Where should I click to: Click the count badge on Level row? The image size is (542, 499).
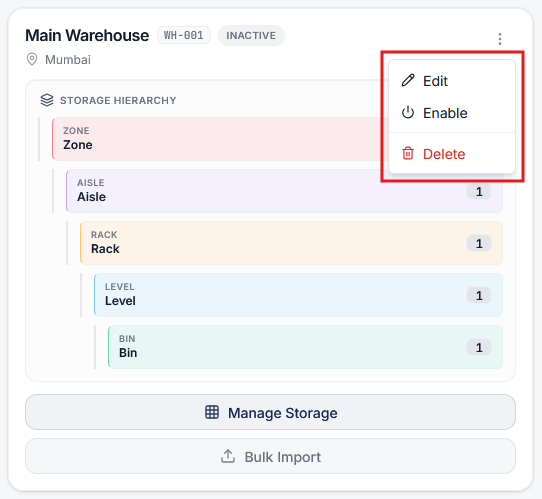point(479,295)
